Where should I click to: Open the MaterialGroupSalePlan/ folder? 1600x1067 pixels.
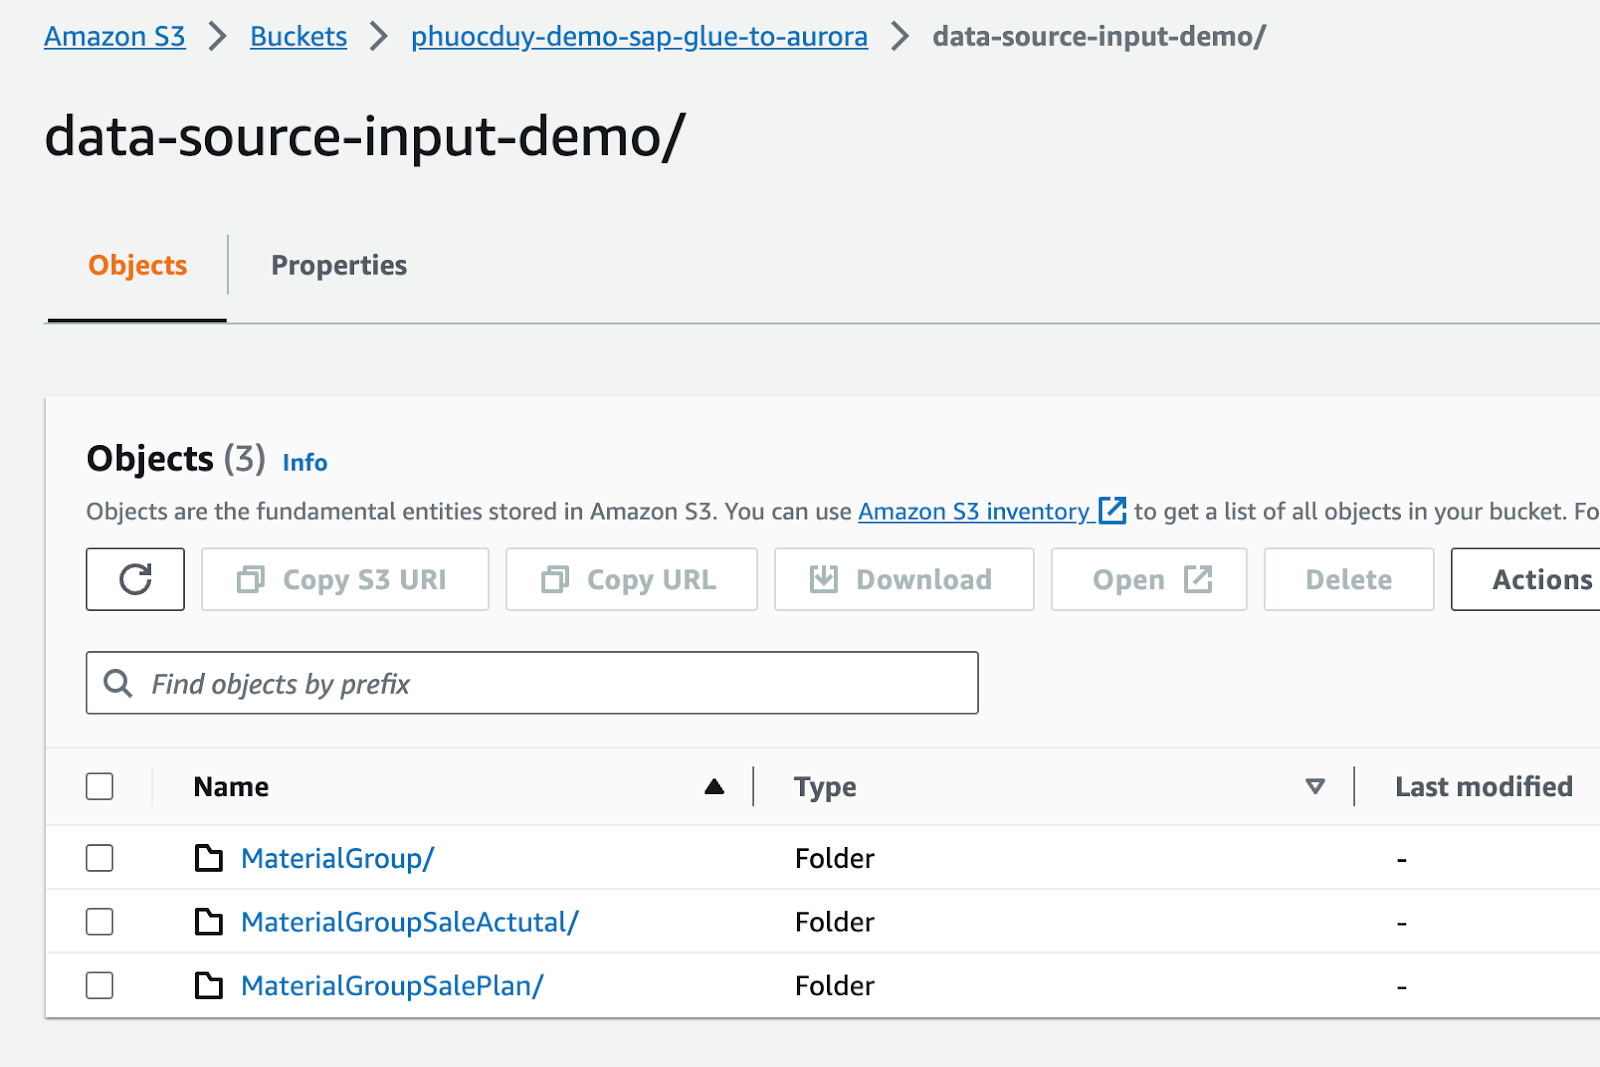tap(392, 986)
